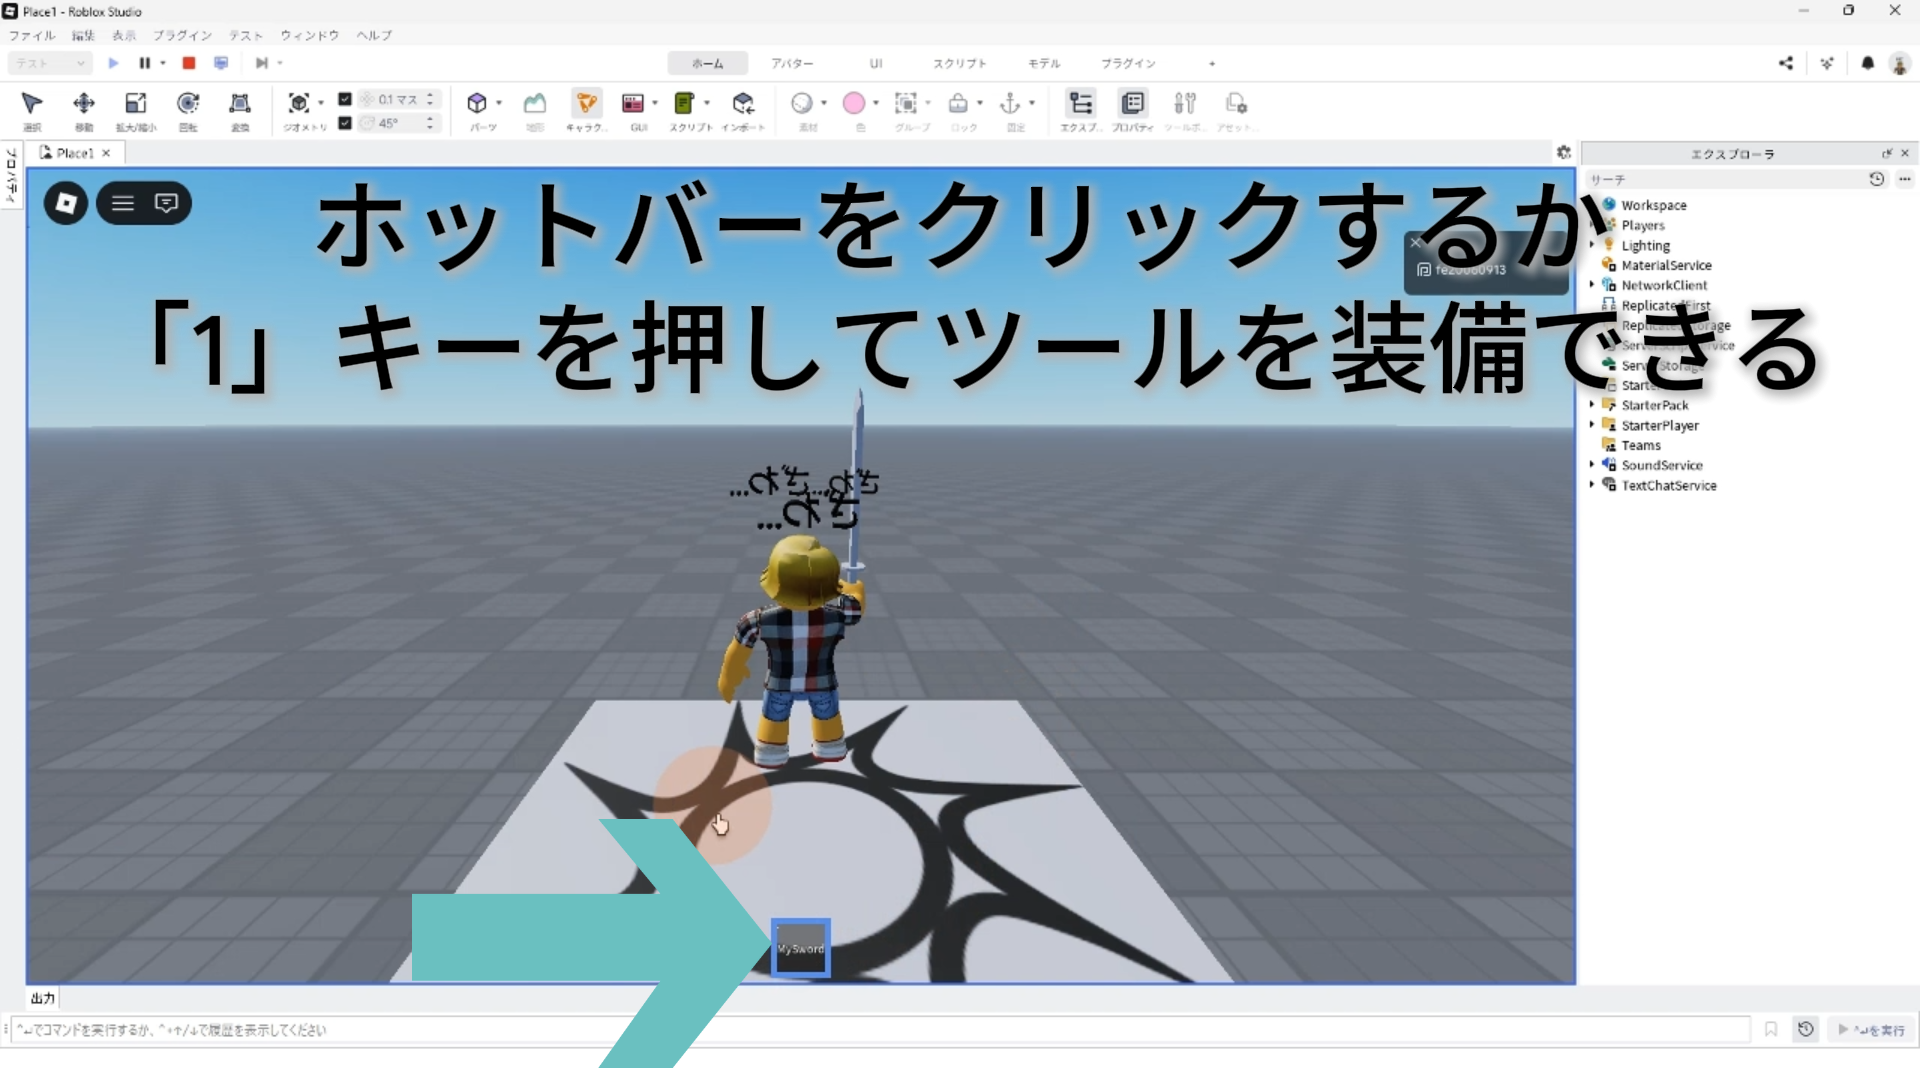Expand the StarterPack tree item
1920x1080 pixels.
click(1592, 405)
